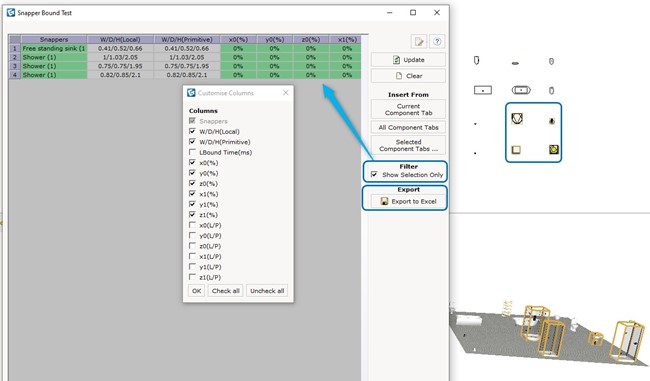650x381 pixels.
Task: Insert from All Component Tabs
Action: click(408, 127)
